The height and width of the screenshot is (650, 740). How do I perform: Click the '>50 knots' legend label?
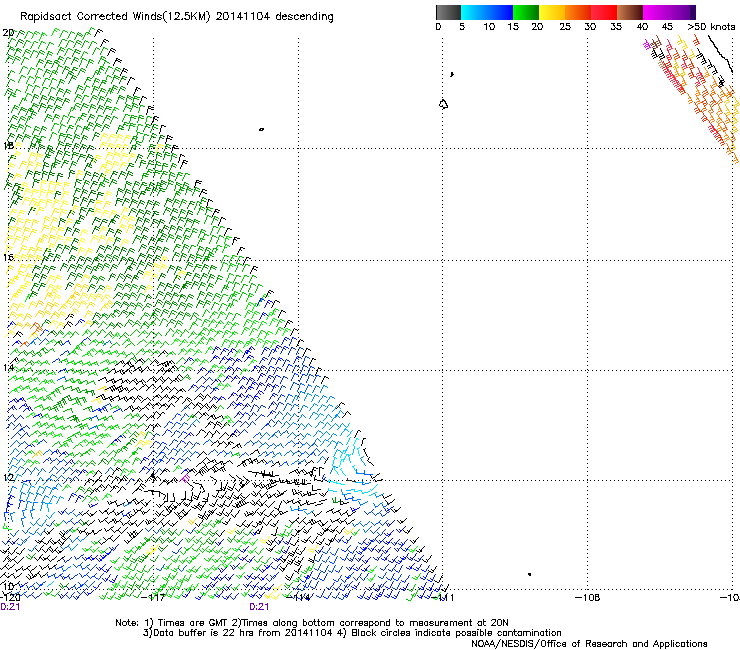711,27
